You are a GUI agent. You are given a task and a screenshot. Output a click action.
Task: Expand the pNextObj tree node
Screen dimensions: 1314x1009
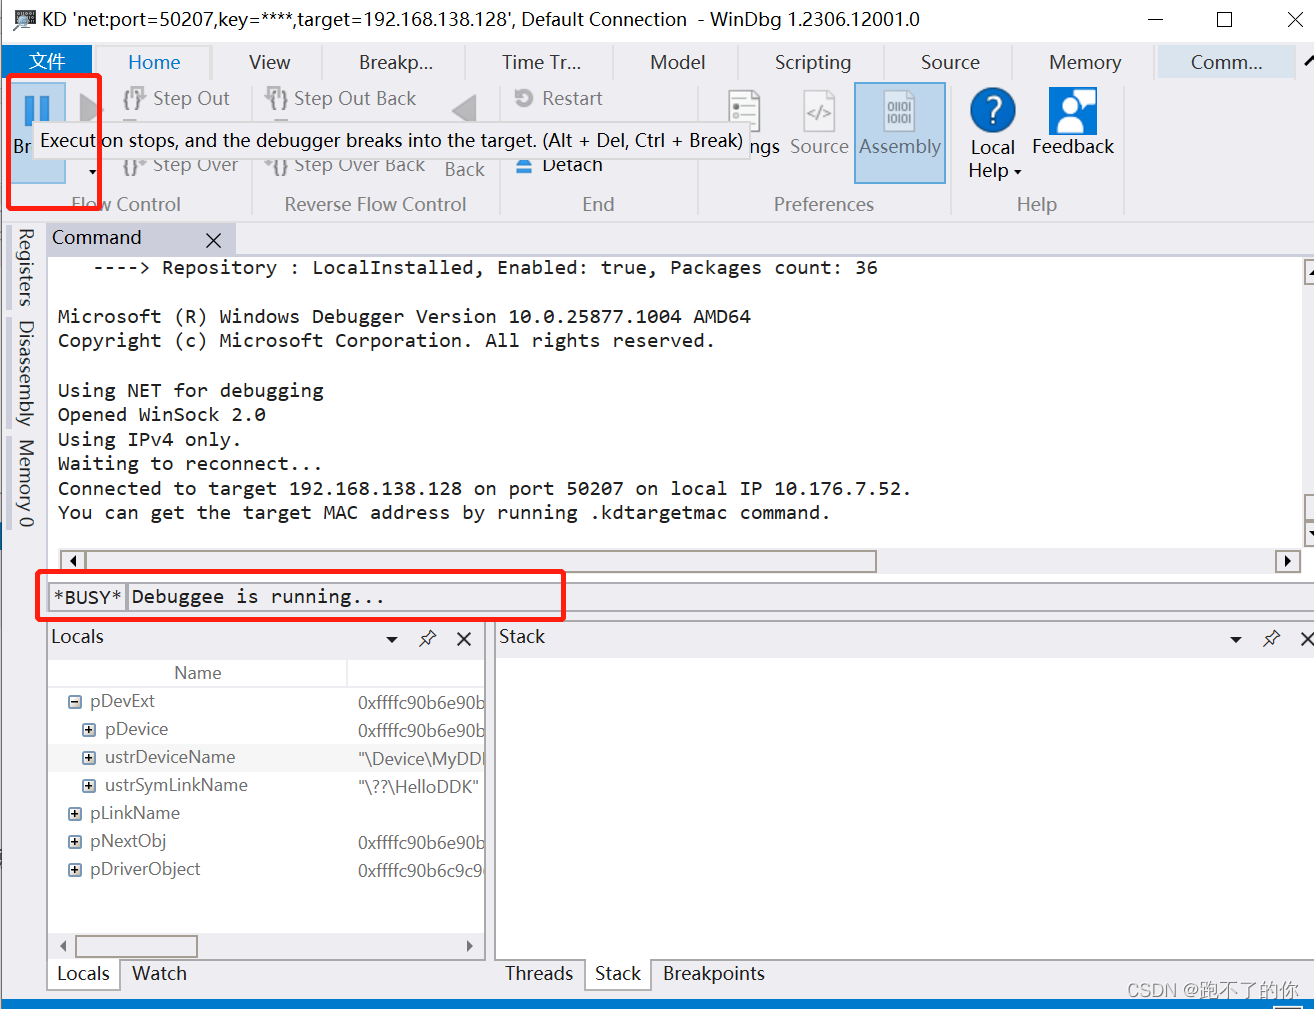coord(75,842)
